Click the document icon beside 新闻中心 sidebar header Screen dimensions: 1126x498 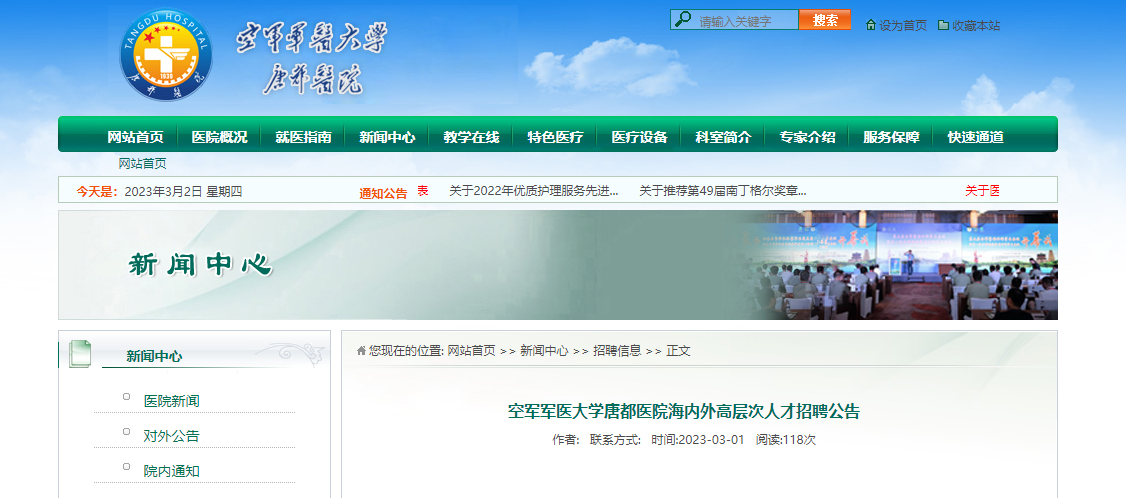click(80, 354)
